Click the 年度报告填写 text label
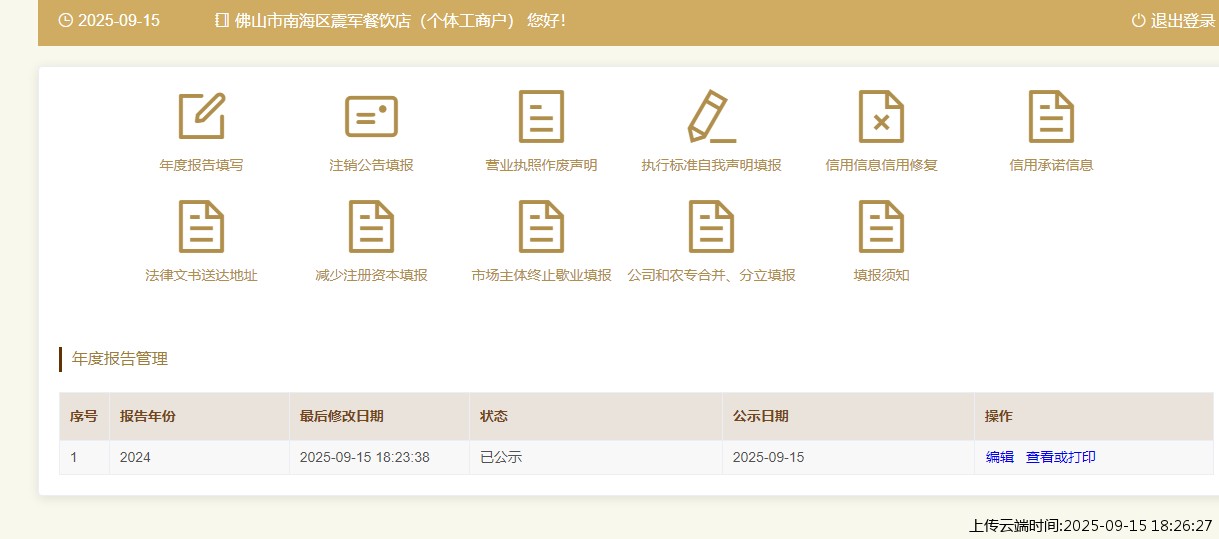The height and width of the screenshot is (539, 1219). coord(201,165)
